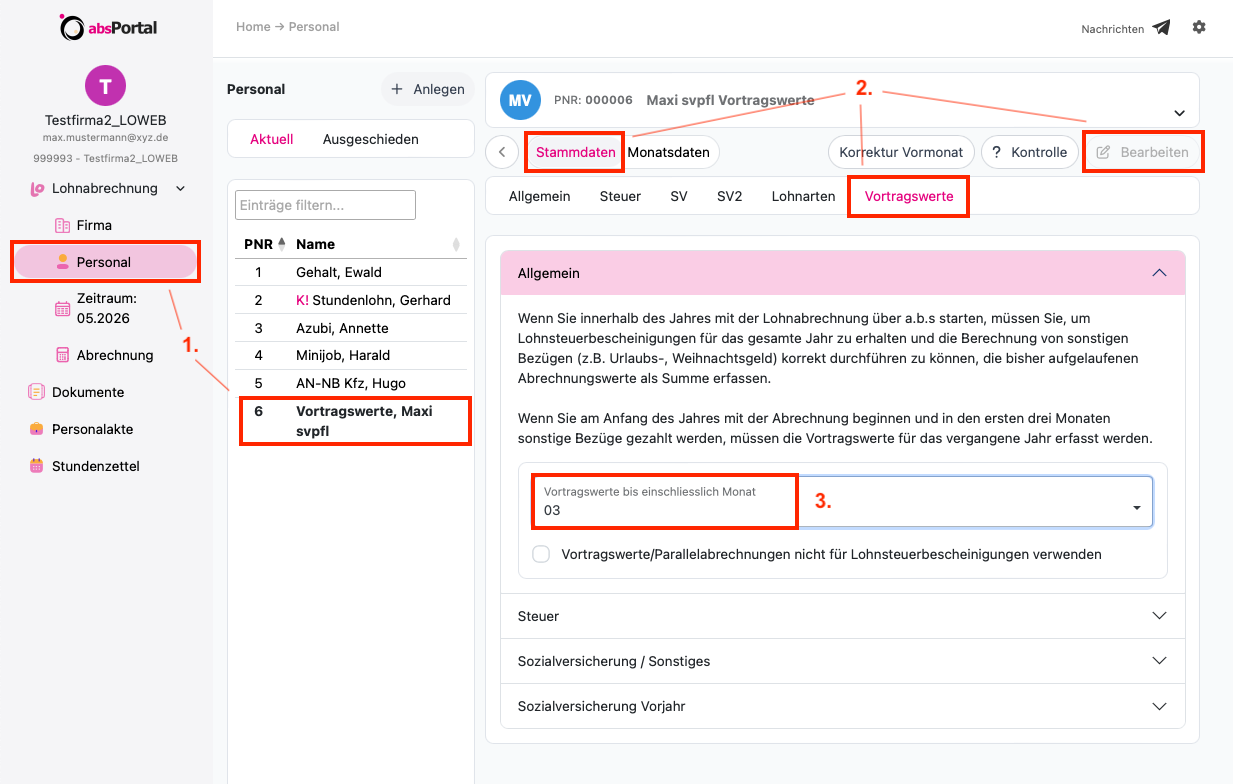Click the Stundenzettel calendar icon
The image size is (1233, 784).
click(x=37, y=466)
